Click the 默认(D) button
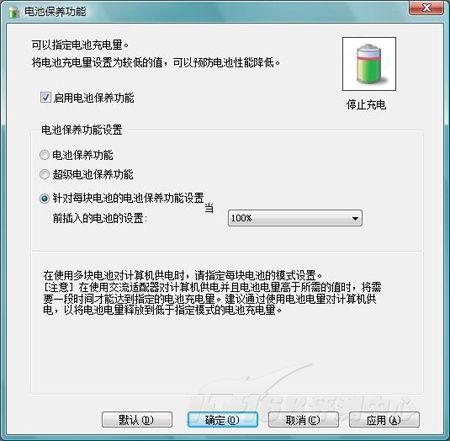Viewport: 450px width, 441px height. point(137,420)
